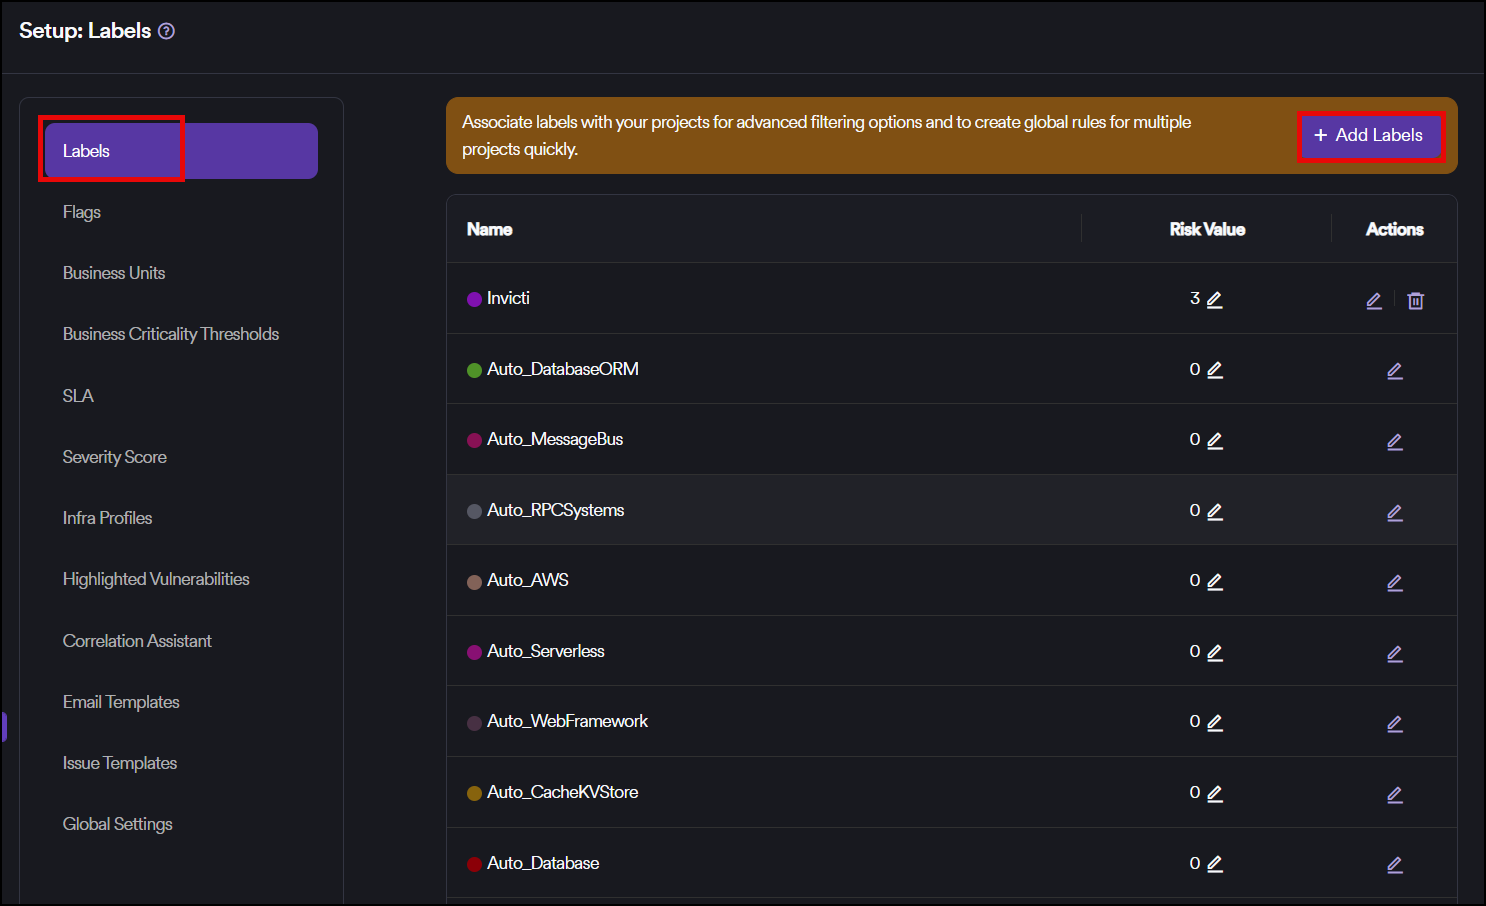Select the Severity Score menu item
This screenshot has width=1486, height=906.
pyautogui.click(x=115, y=457)
